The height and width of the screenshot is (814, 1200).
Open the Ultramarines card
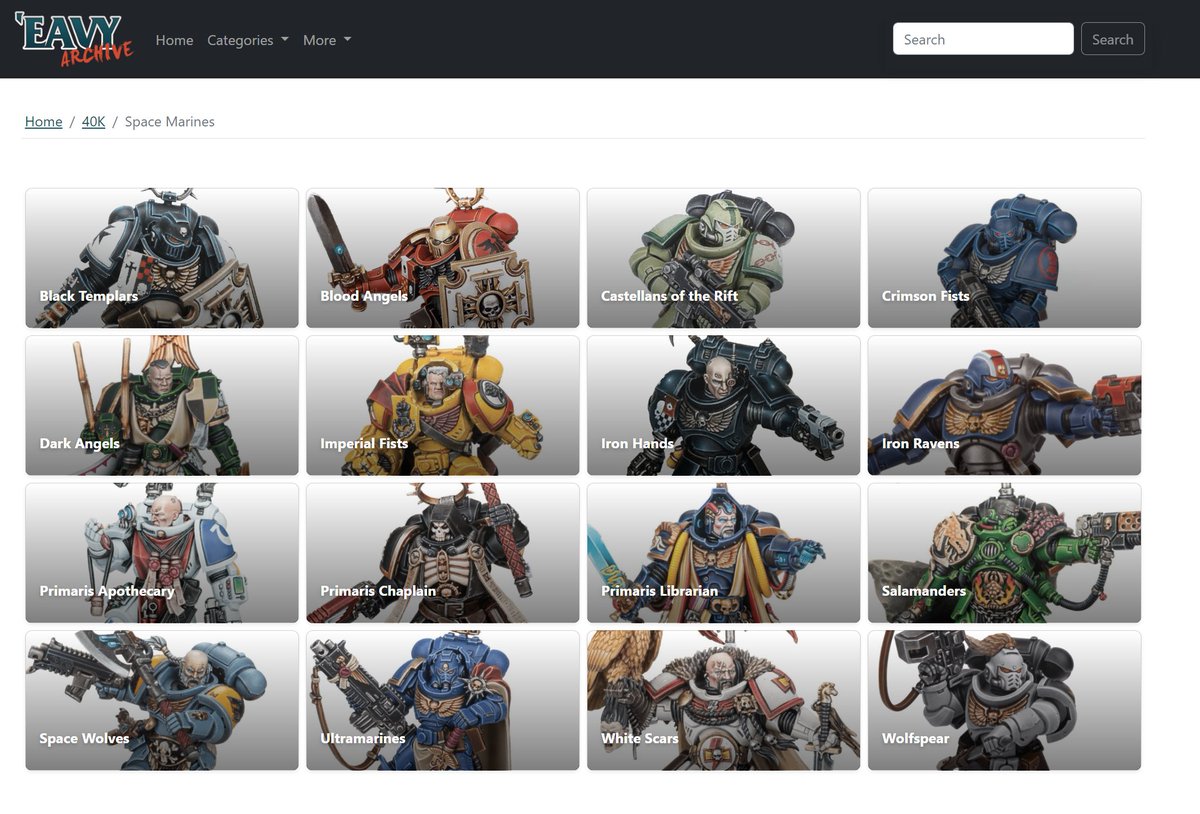[443, 700]
